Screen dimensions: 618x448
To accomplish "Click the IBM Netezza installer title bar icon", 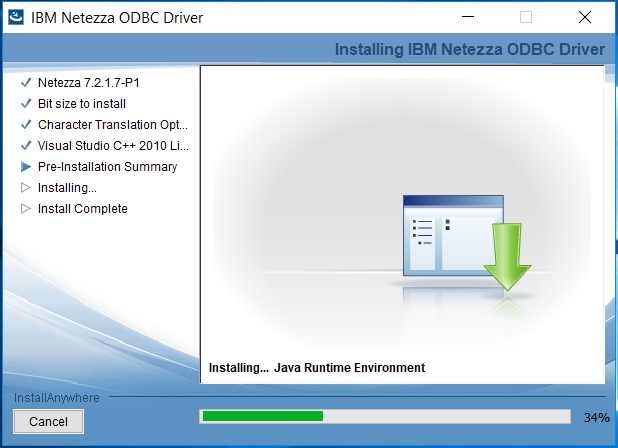I will tap(16, 17).
